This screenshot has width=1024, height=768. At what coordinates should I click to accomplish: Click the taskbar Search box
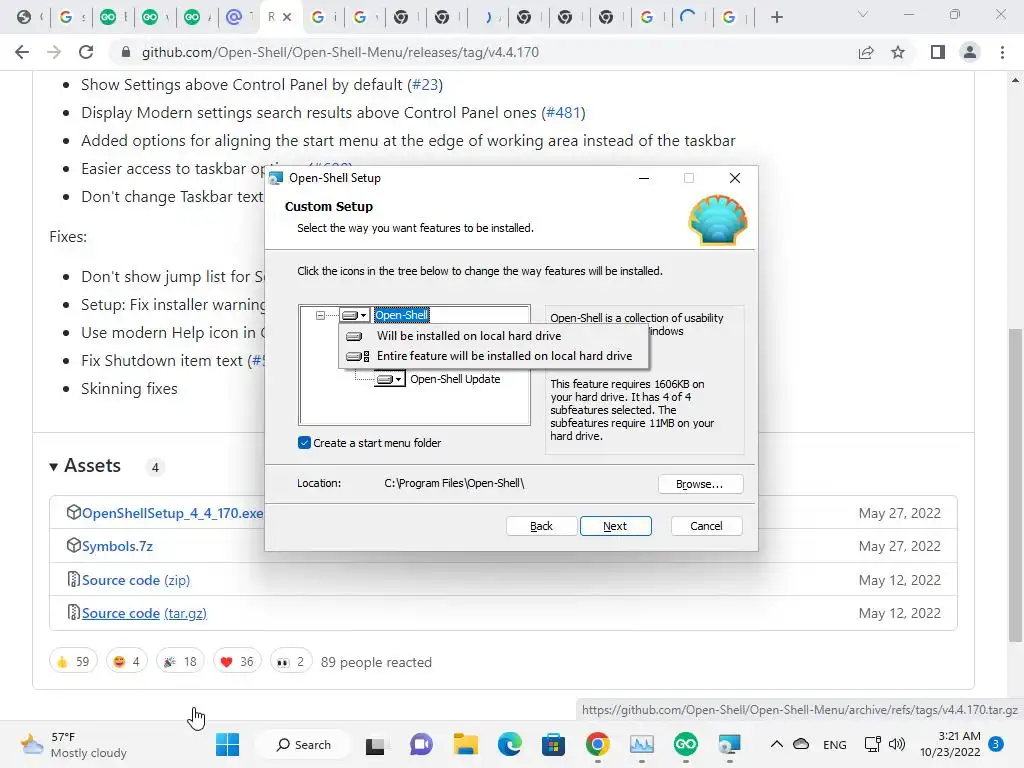pyautogui.click(x=304, y=744)
